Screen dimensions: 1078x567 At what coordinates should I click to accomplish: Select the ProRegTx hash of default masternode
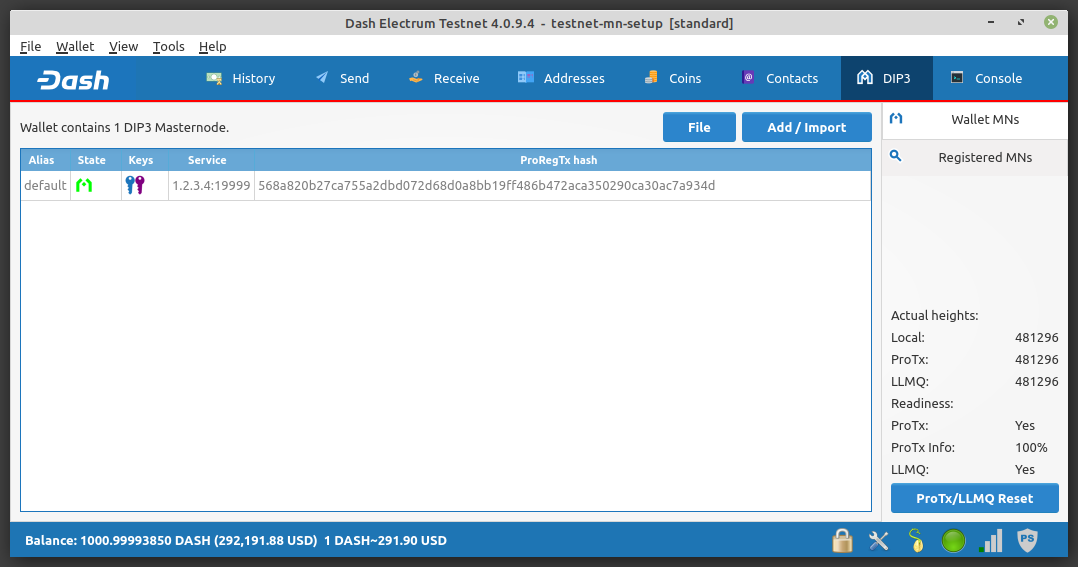click(486, 186)
